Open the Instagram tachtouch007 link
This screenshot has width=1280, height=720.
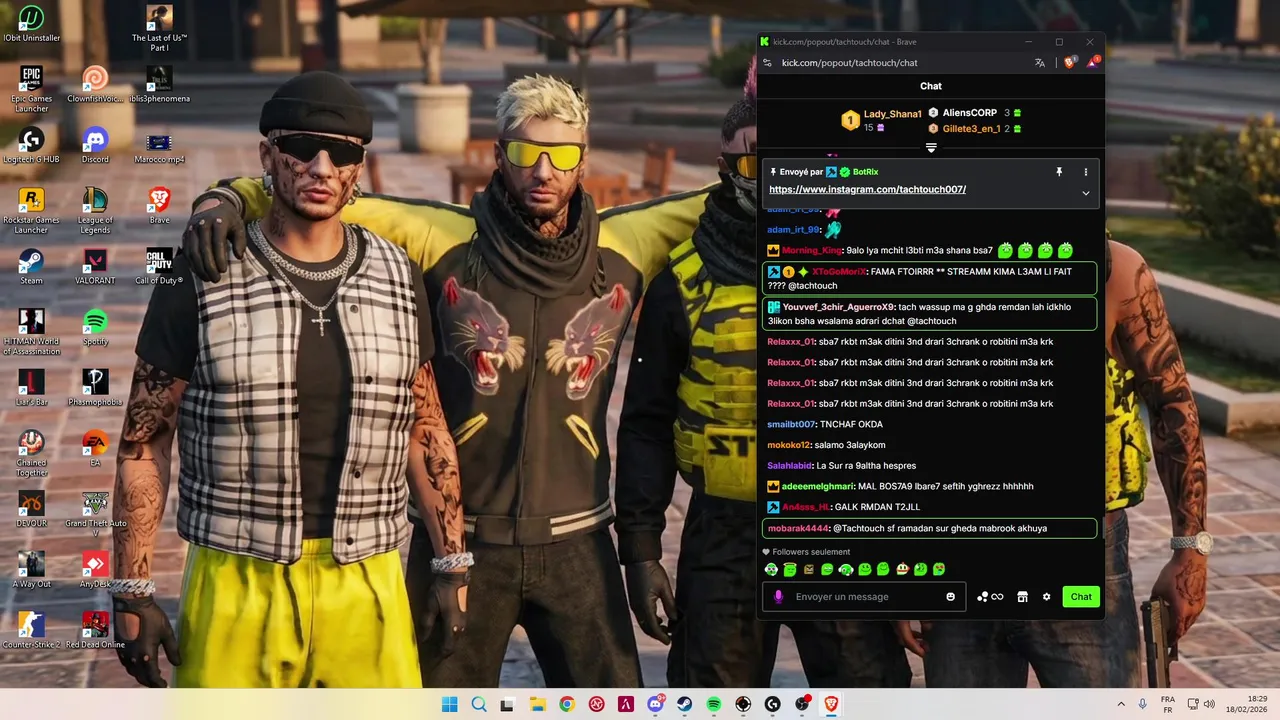click(867, 189)
